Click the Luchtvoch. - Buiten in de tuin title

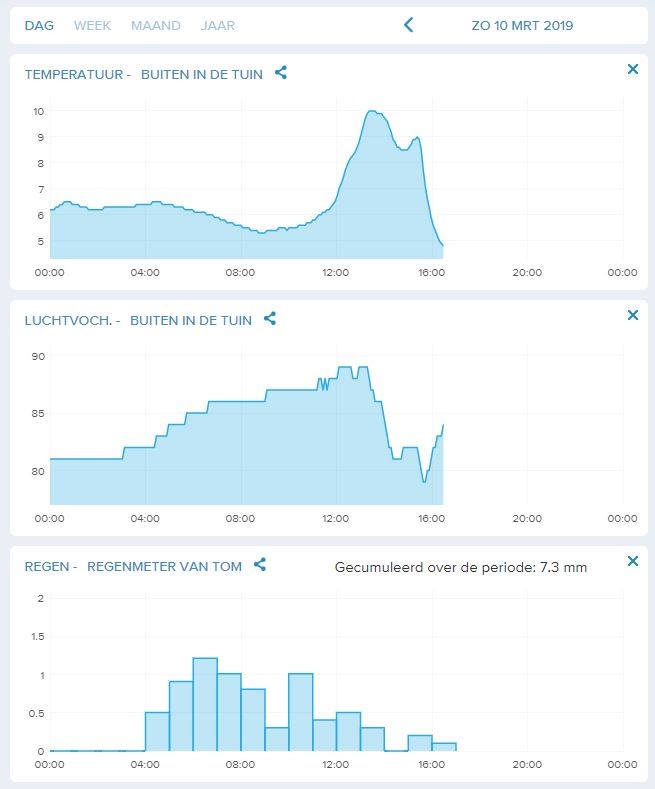pos(138,321)
